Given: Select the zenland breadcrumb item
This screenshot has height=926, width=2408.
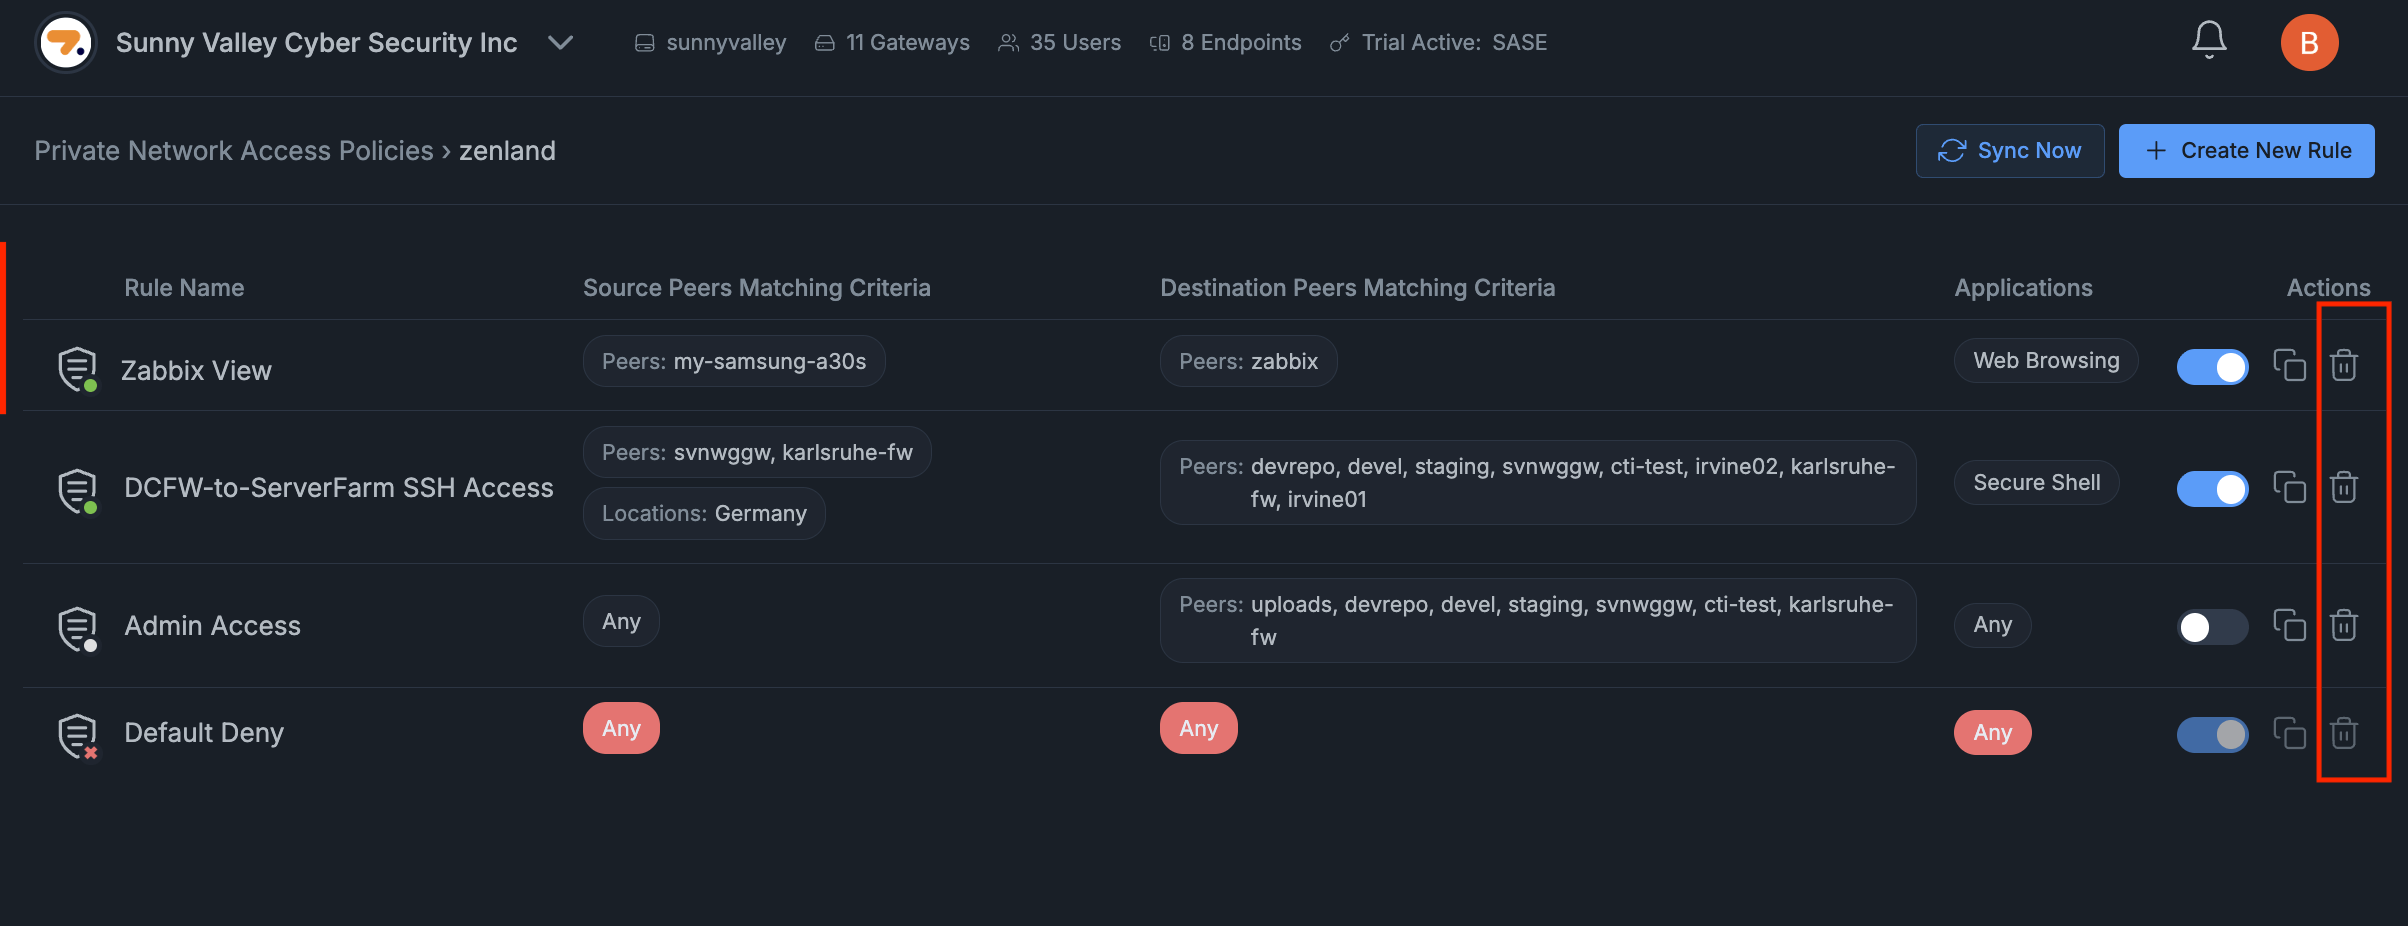Looking at the screenshot, I should click(x=508, y=150).
